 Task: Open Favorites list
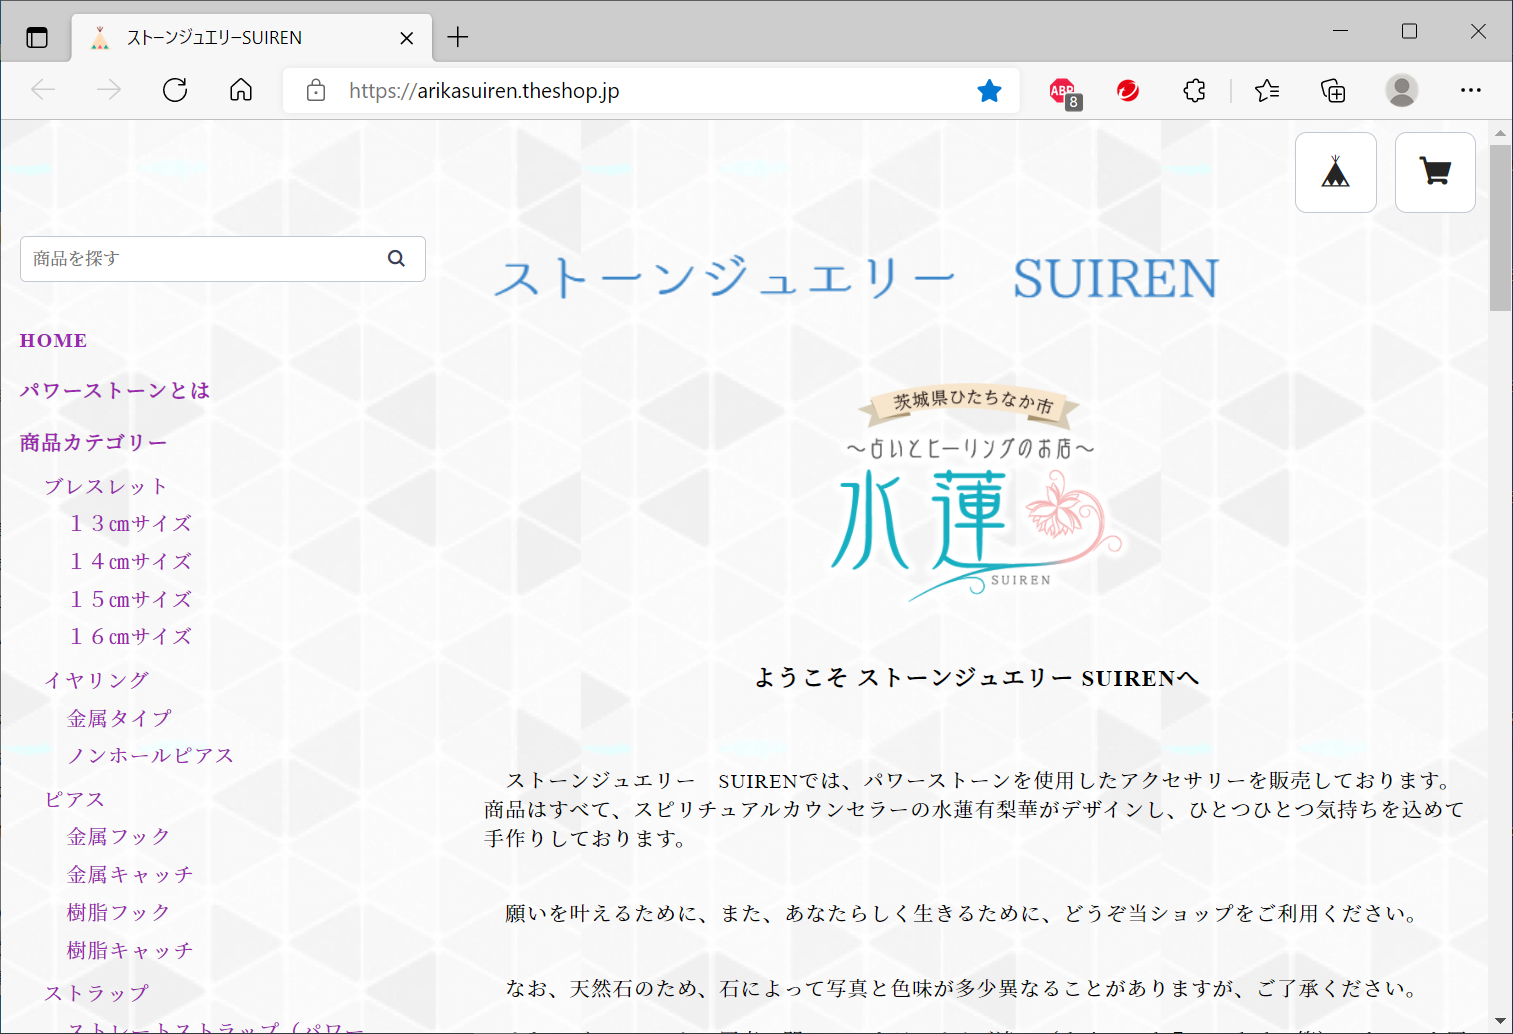coord(1267,91)
